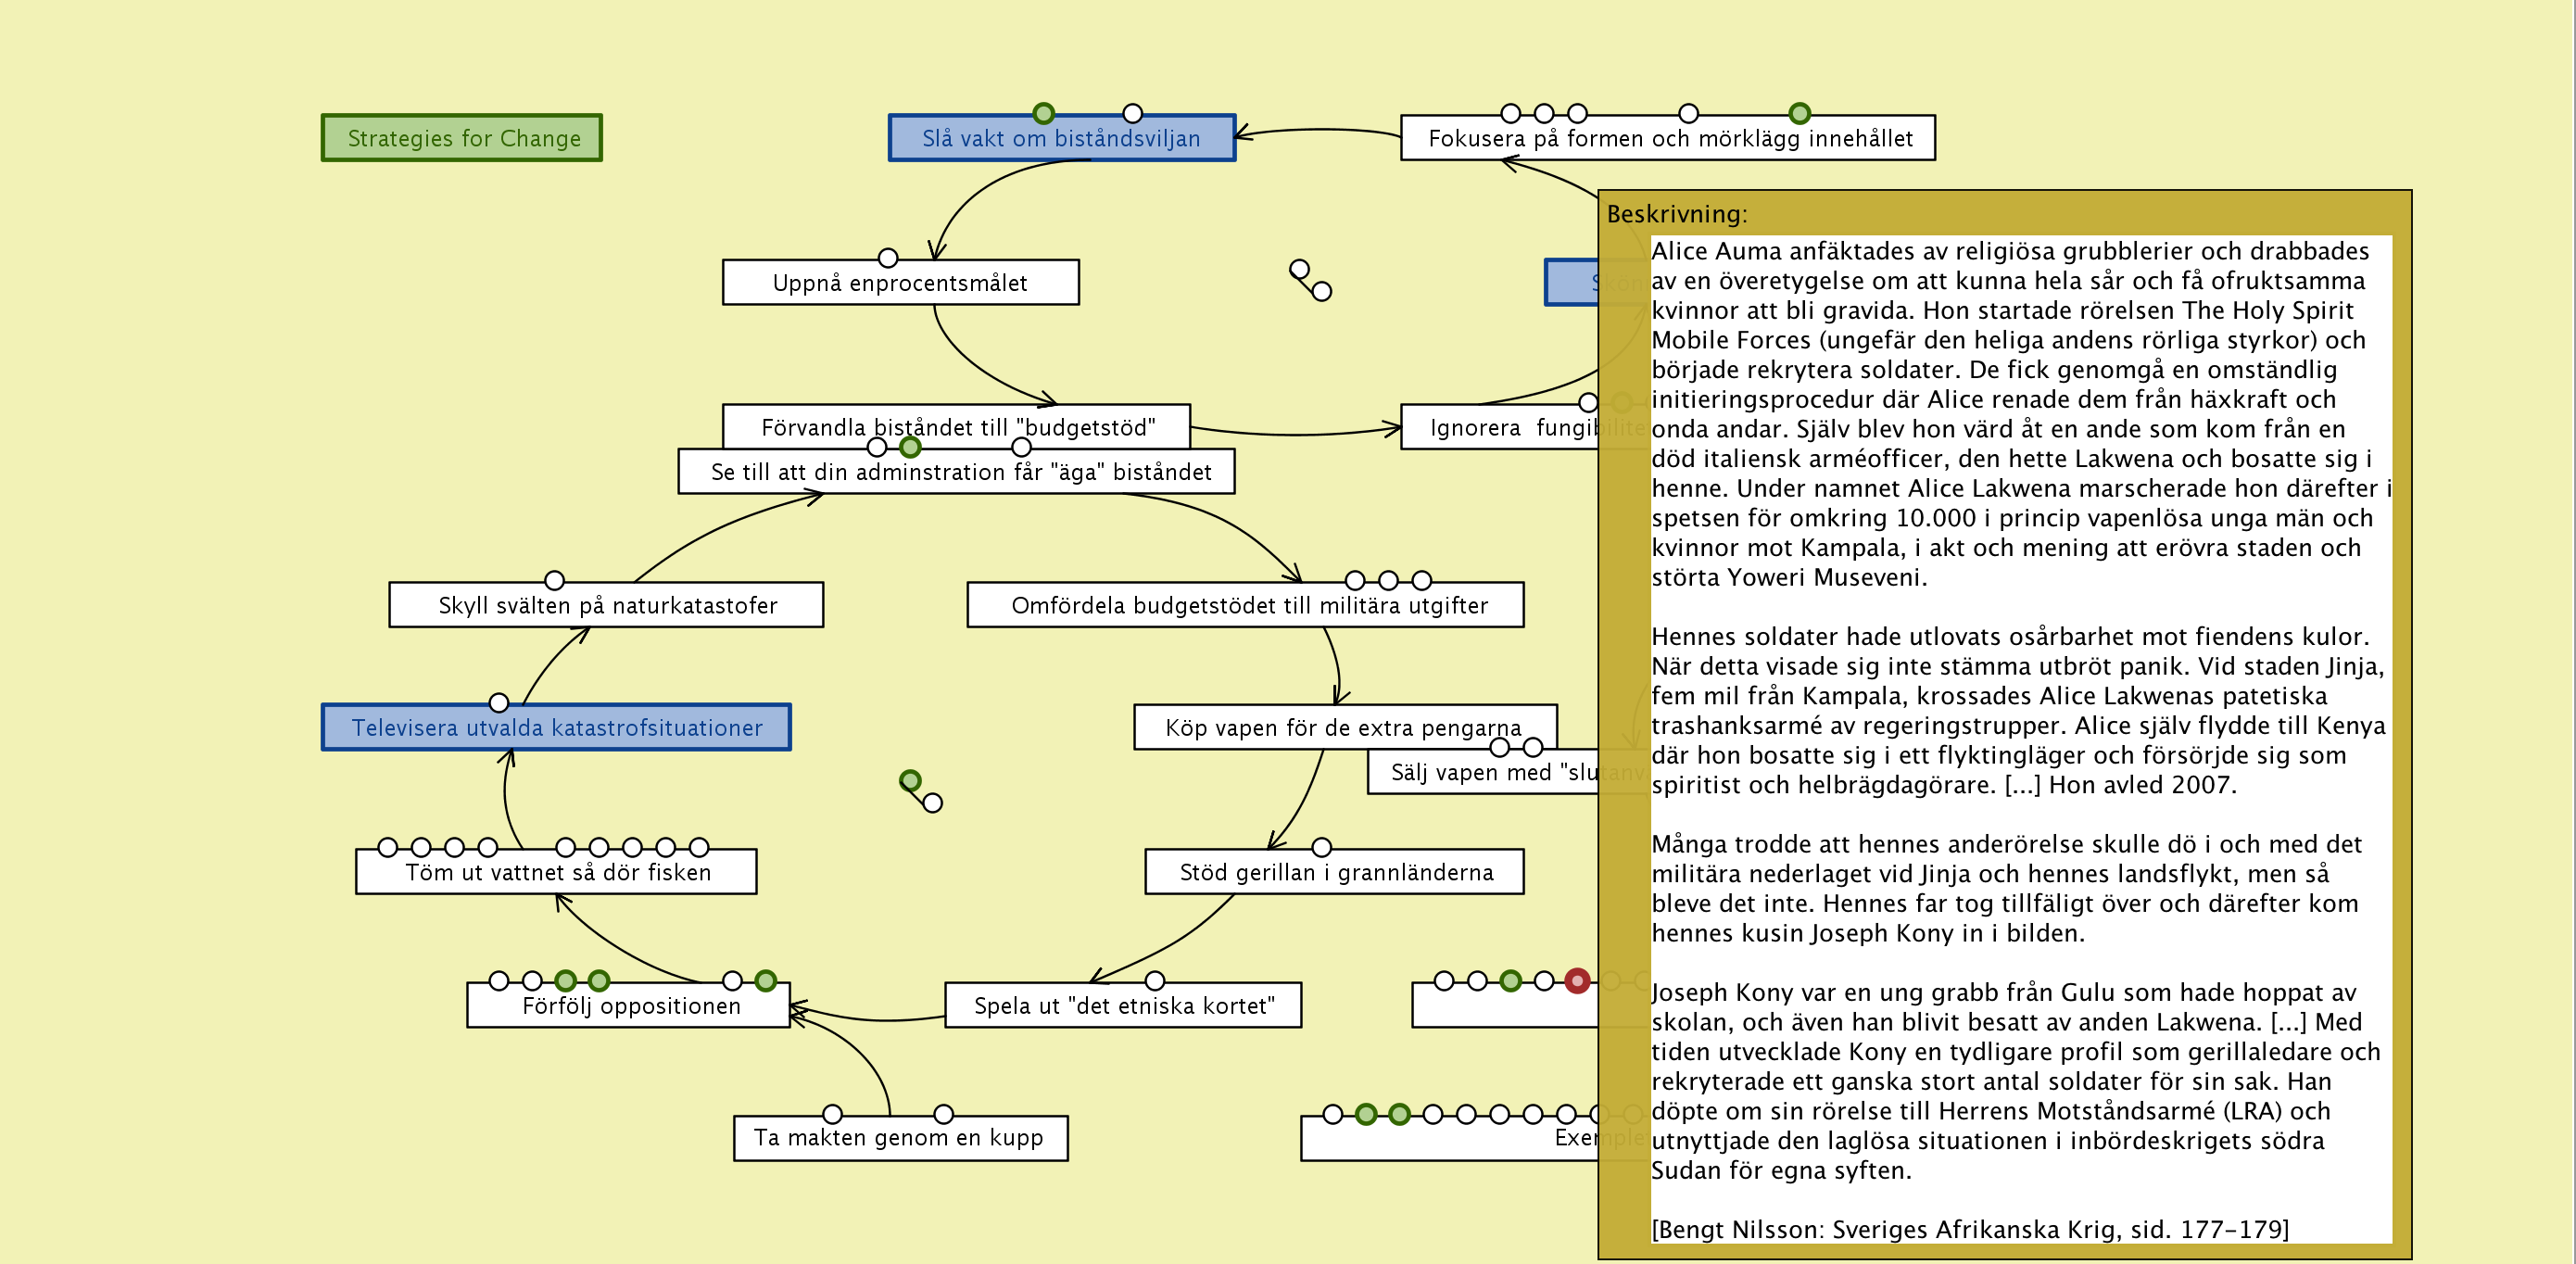This screenshot has height=1264, width=2576.
Task: Click the green circle on Fokusera på formen node
Action: [x=1799, y=113]
